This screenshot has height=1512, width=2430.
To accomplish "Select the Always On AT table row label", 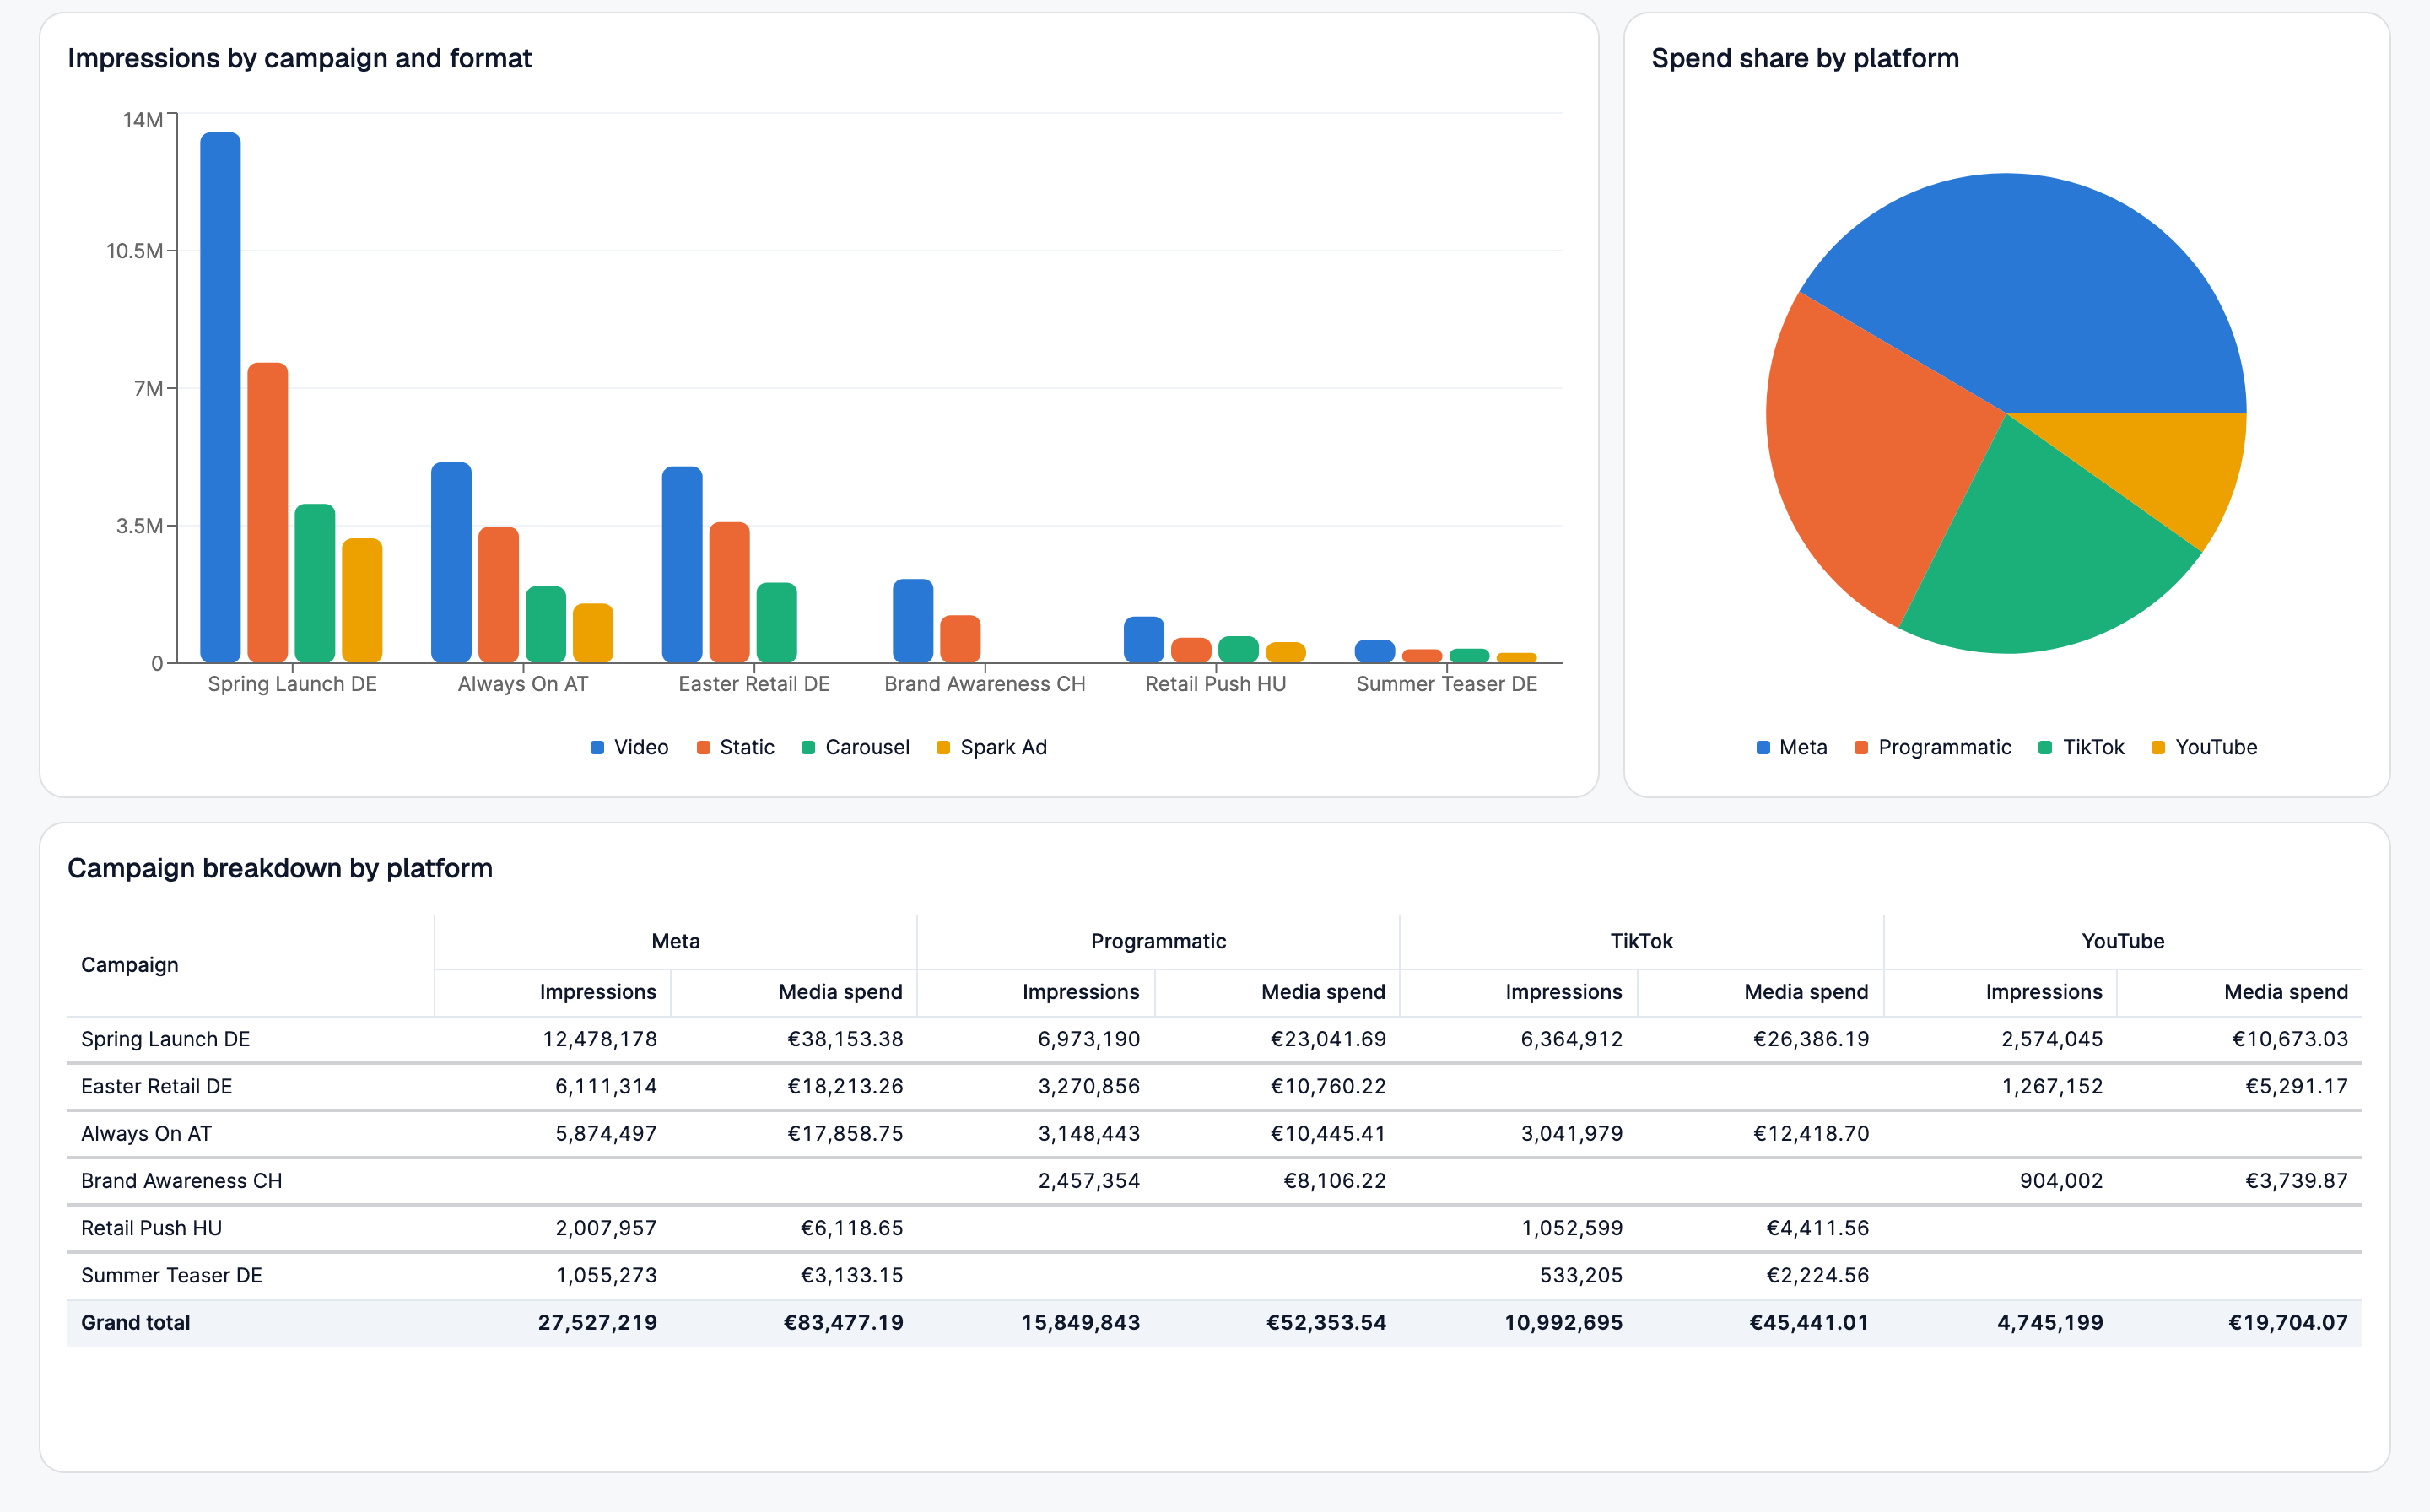I will 147,1134.
